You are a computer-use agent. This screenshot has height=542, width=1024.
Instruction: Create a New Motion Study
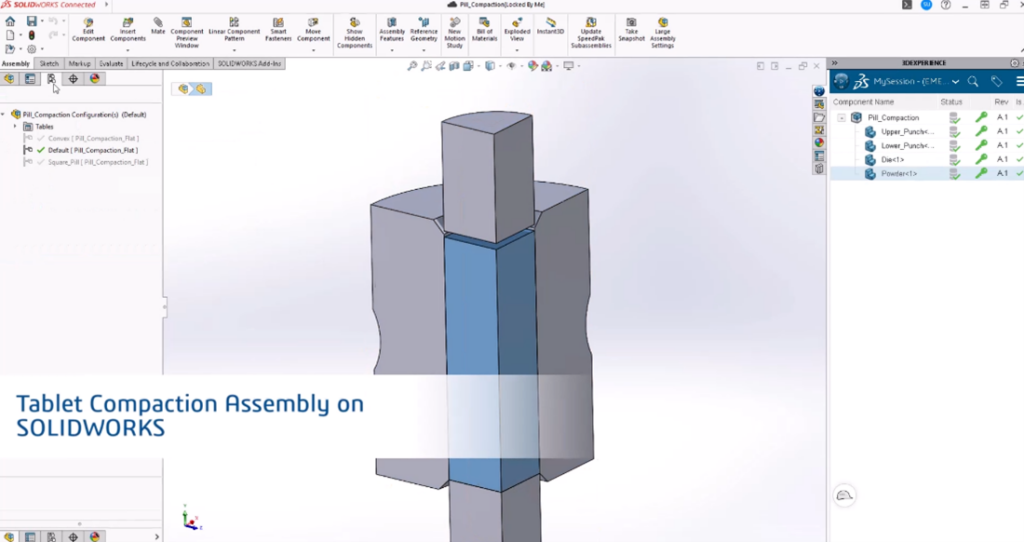[455, 33]
